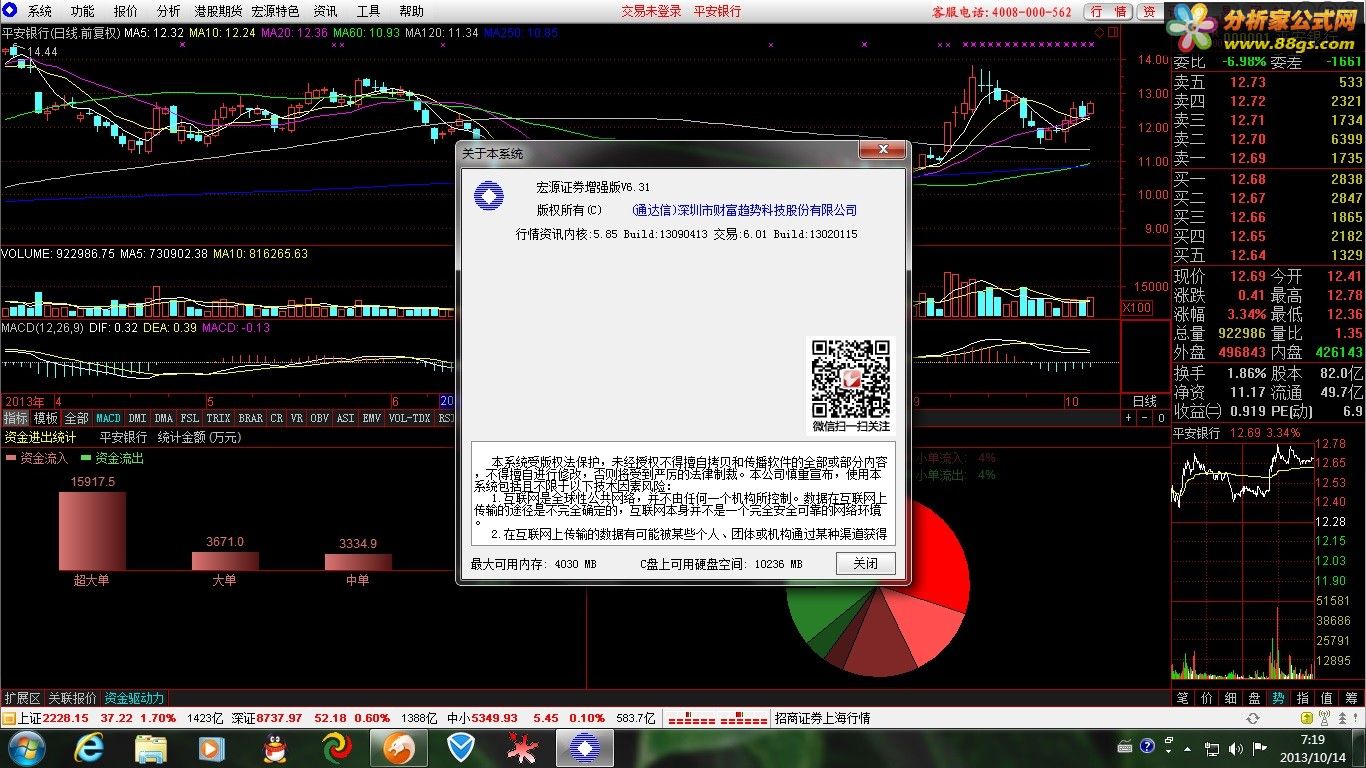The width and height of the screenshot is (1366, 768).
Task: Open the 帮助 menu
Action: pos(411,11)
